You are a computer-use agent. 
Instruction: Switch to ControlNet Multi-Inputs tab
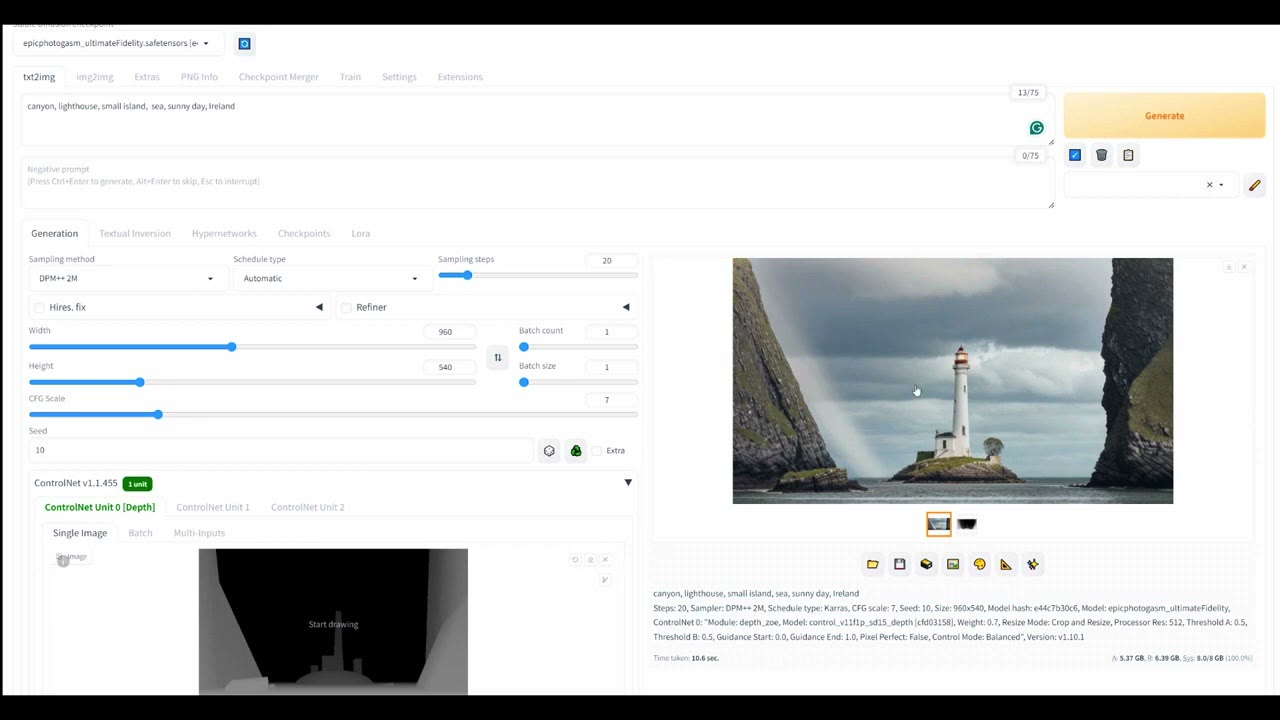[199, 533]
